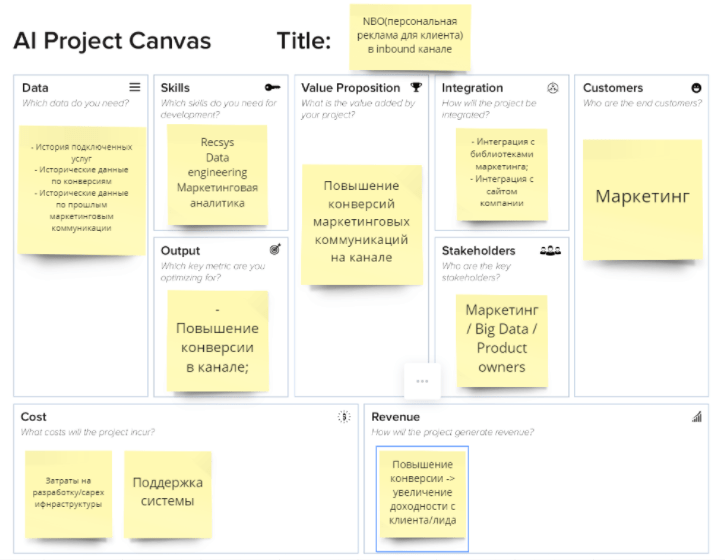
Task: Select the NBO title sticky note
Action: [410, 37]
